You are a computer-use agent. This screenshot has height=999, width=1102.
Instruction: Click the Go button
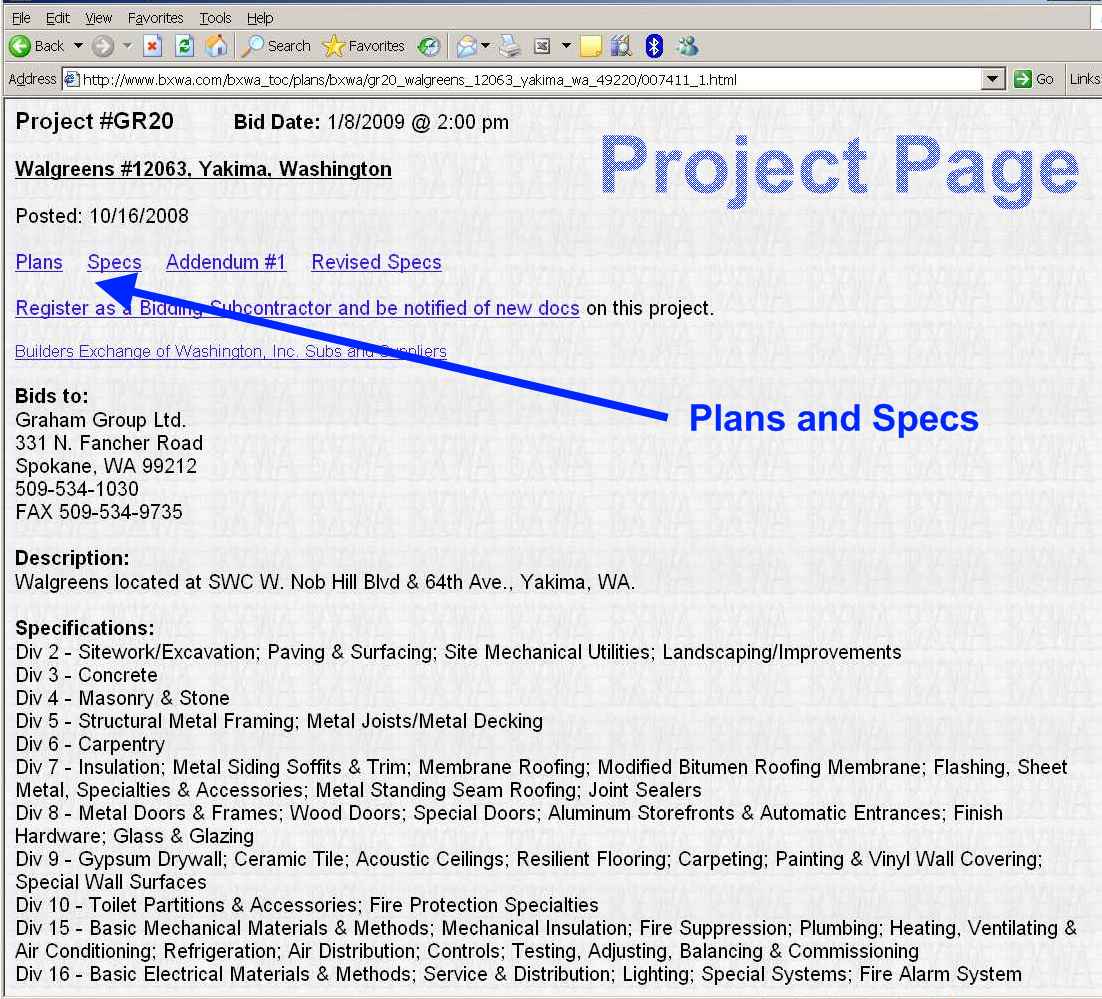point(1033,79)
